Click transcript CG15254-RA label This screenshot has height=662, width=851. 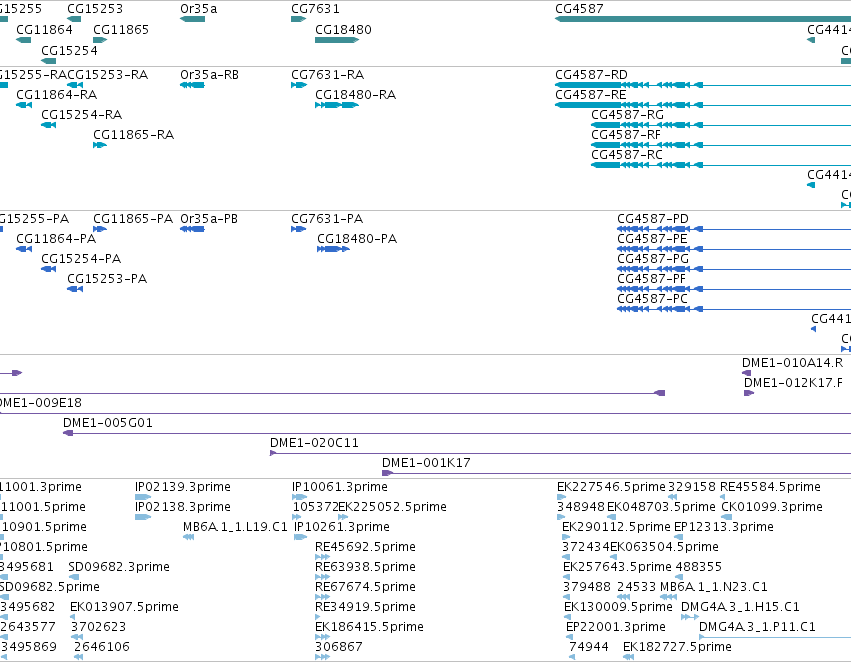tap(81, 114)
